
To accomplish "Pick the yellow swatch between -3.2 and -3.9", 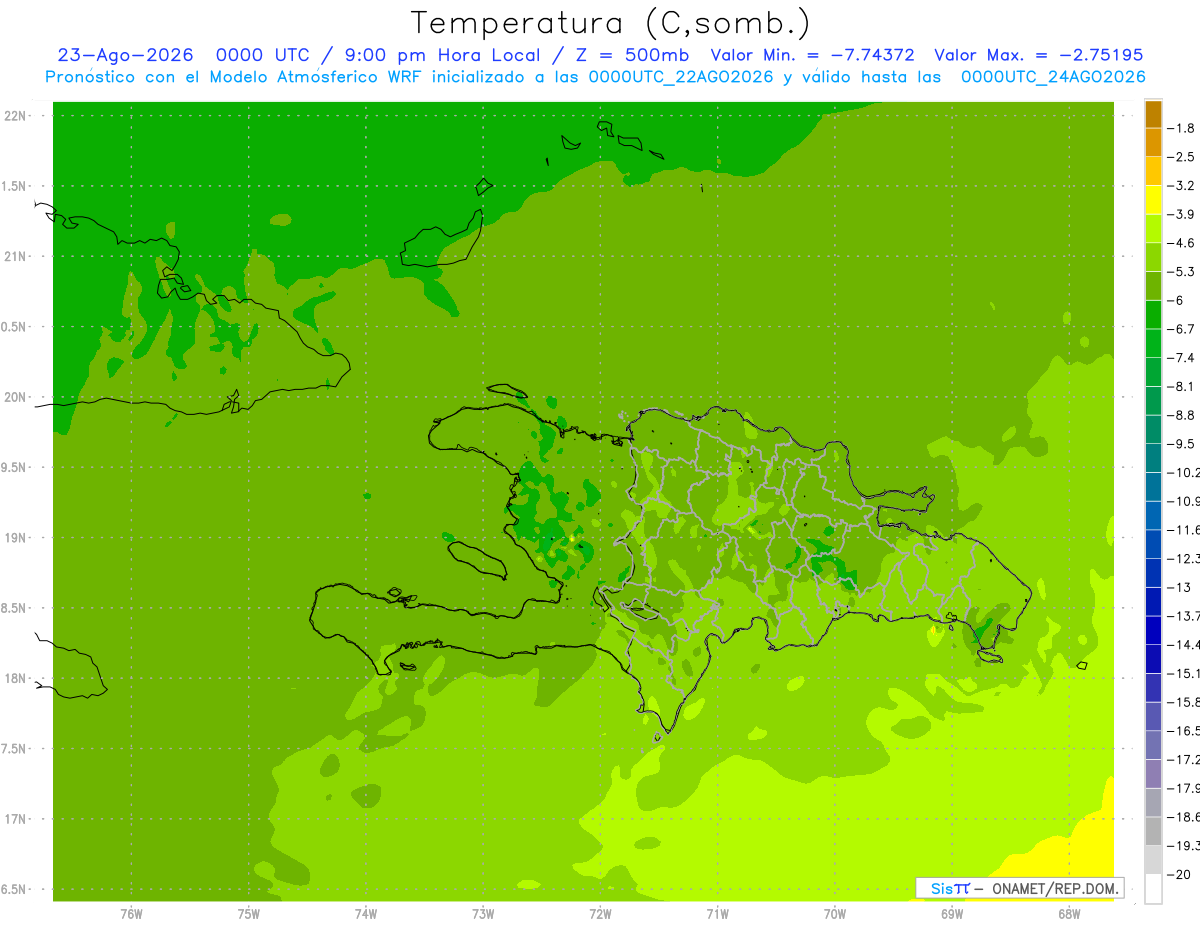I will (x=1153, y=200).
